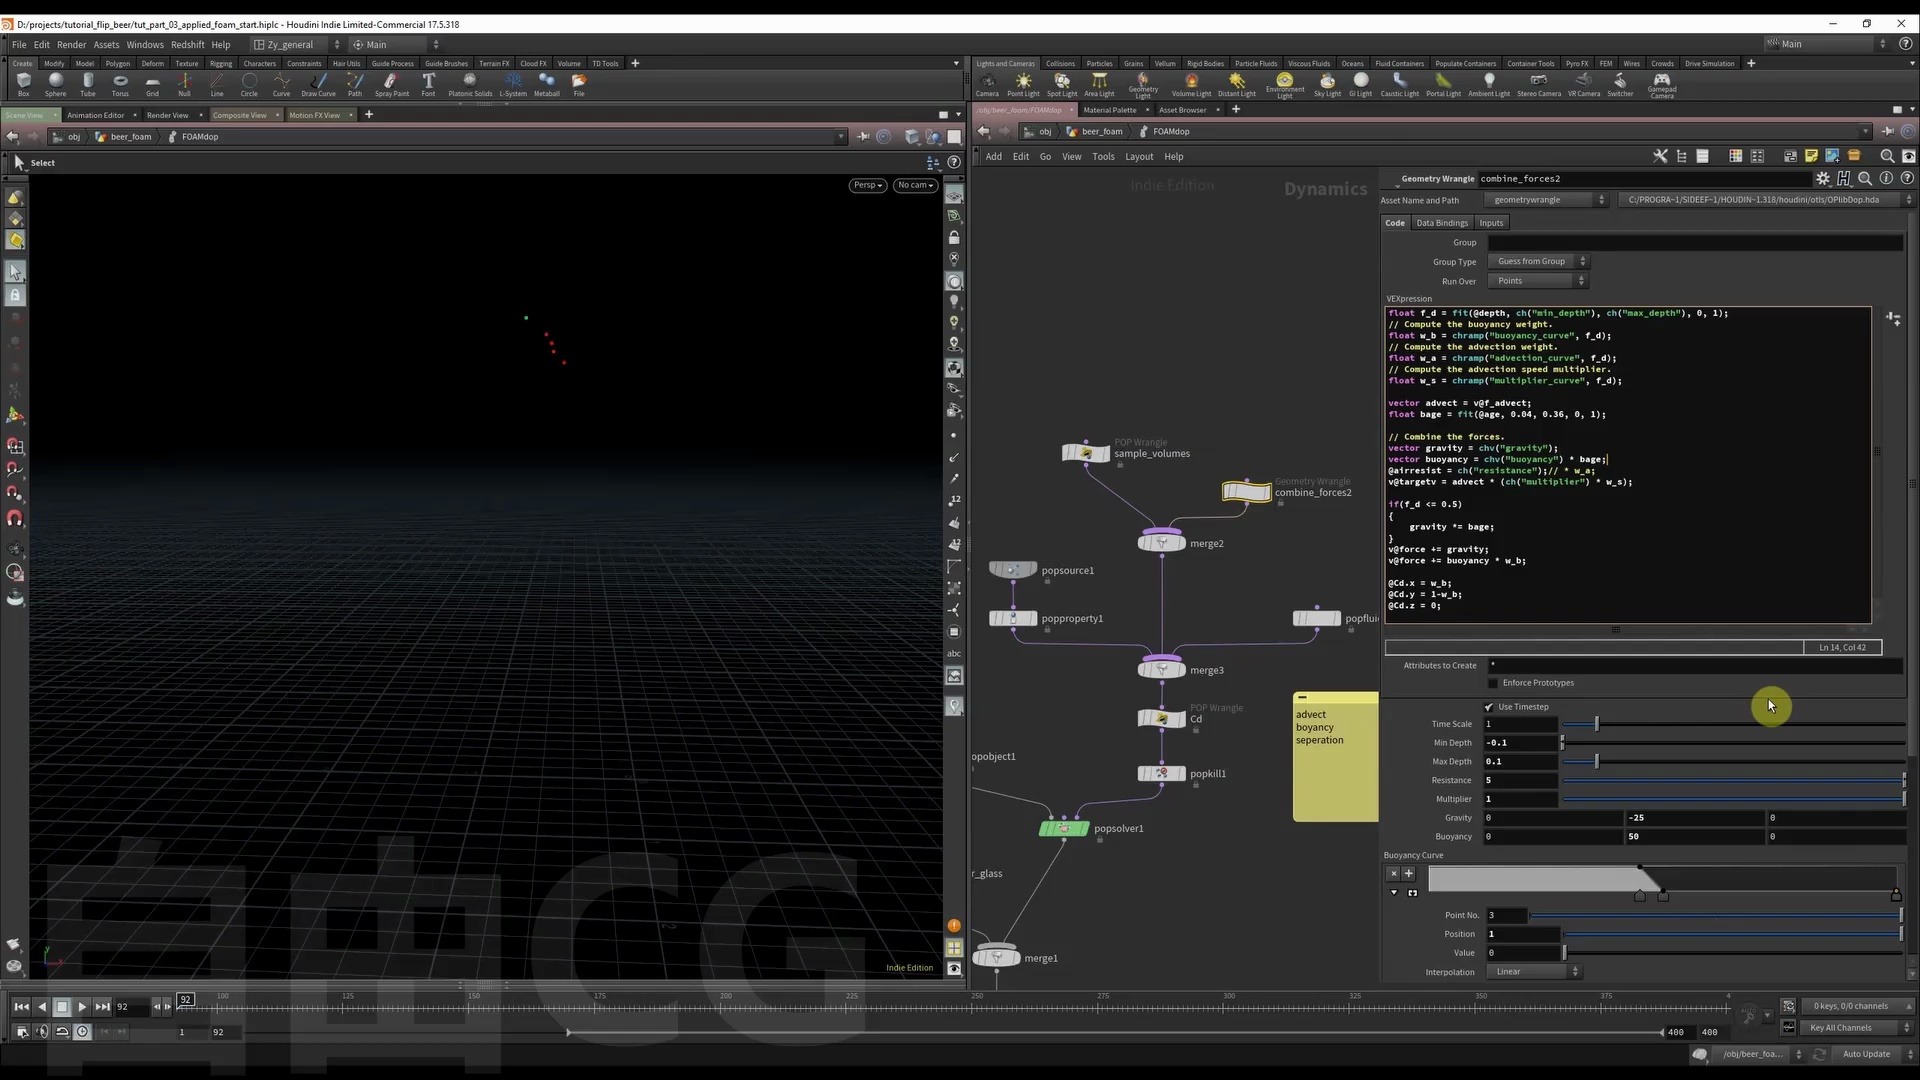This screenshot has height=1080, width=1920.
Task: Open the Group Type dropdown
Action: (x=1537, y=261)
